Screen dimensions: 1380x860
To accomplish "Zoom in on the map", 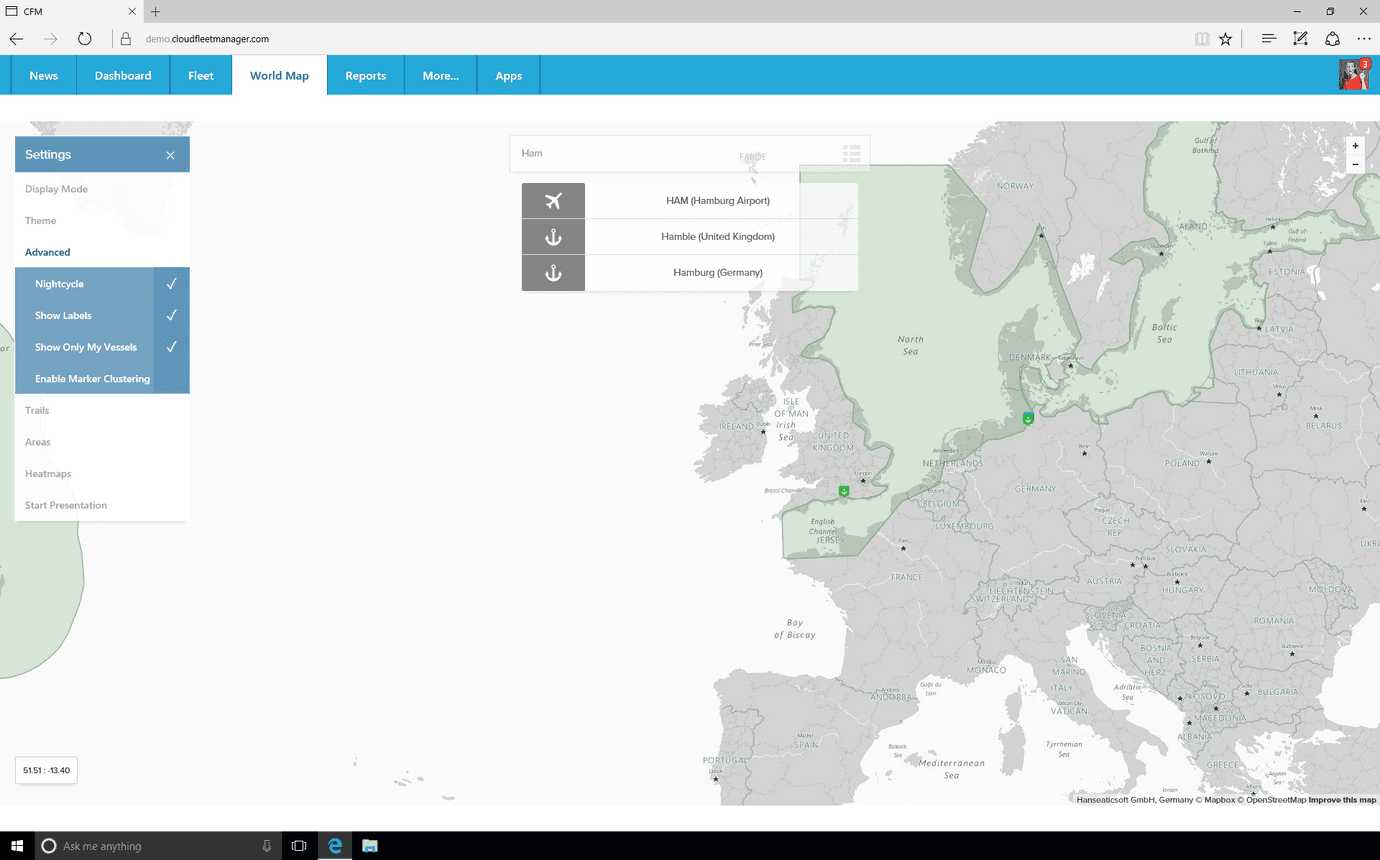I will [1355, 146].
